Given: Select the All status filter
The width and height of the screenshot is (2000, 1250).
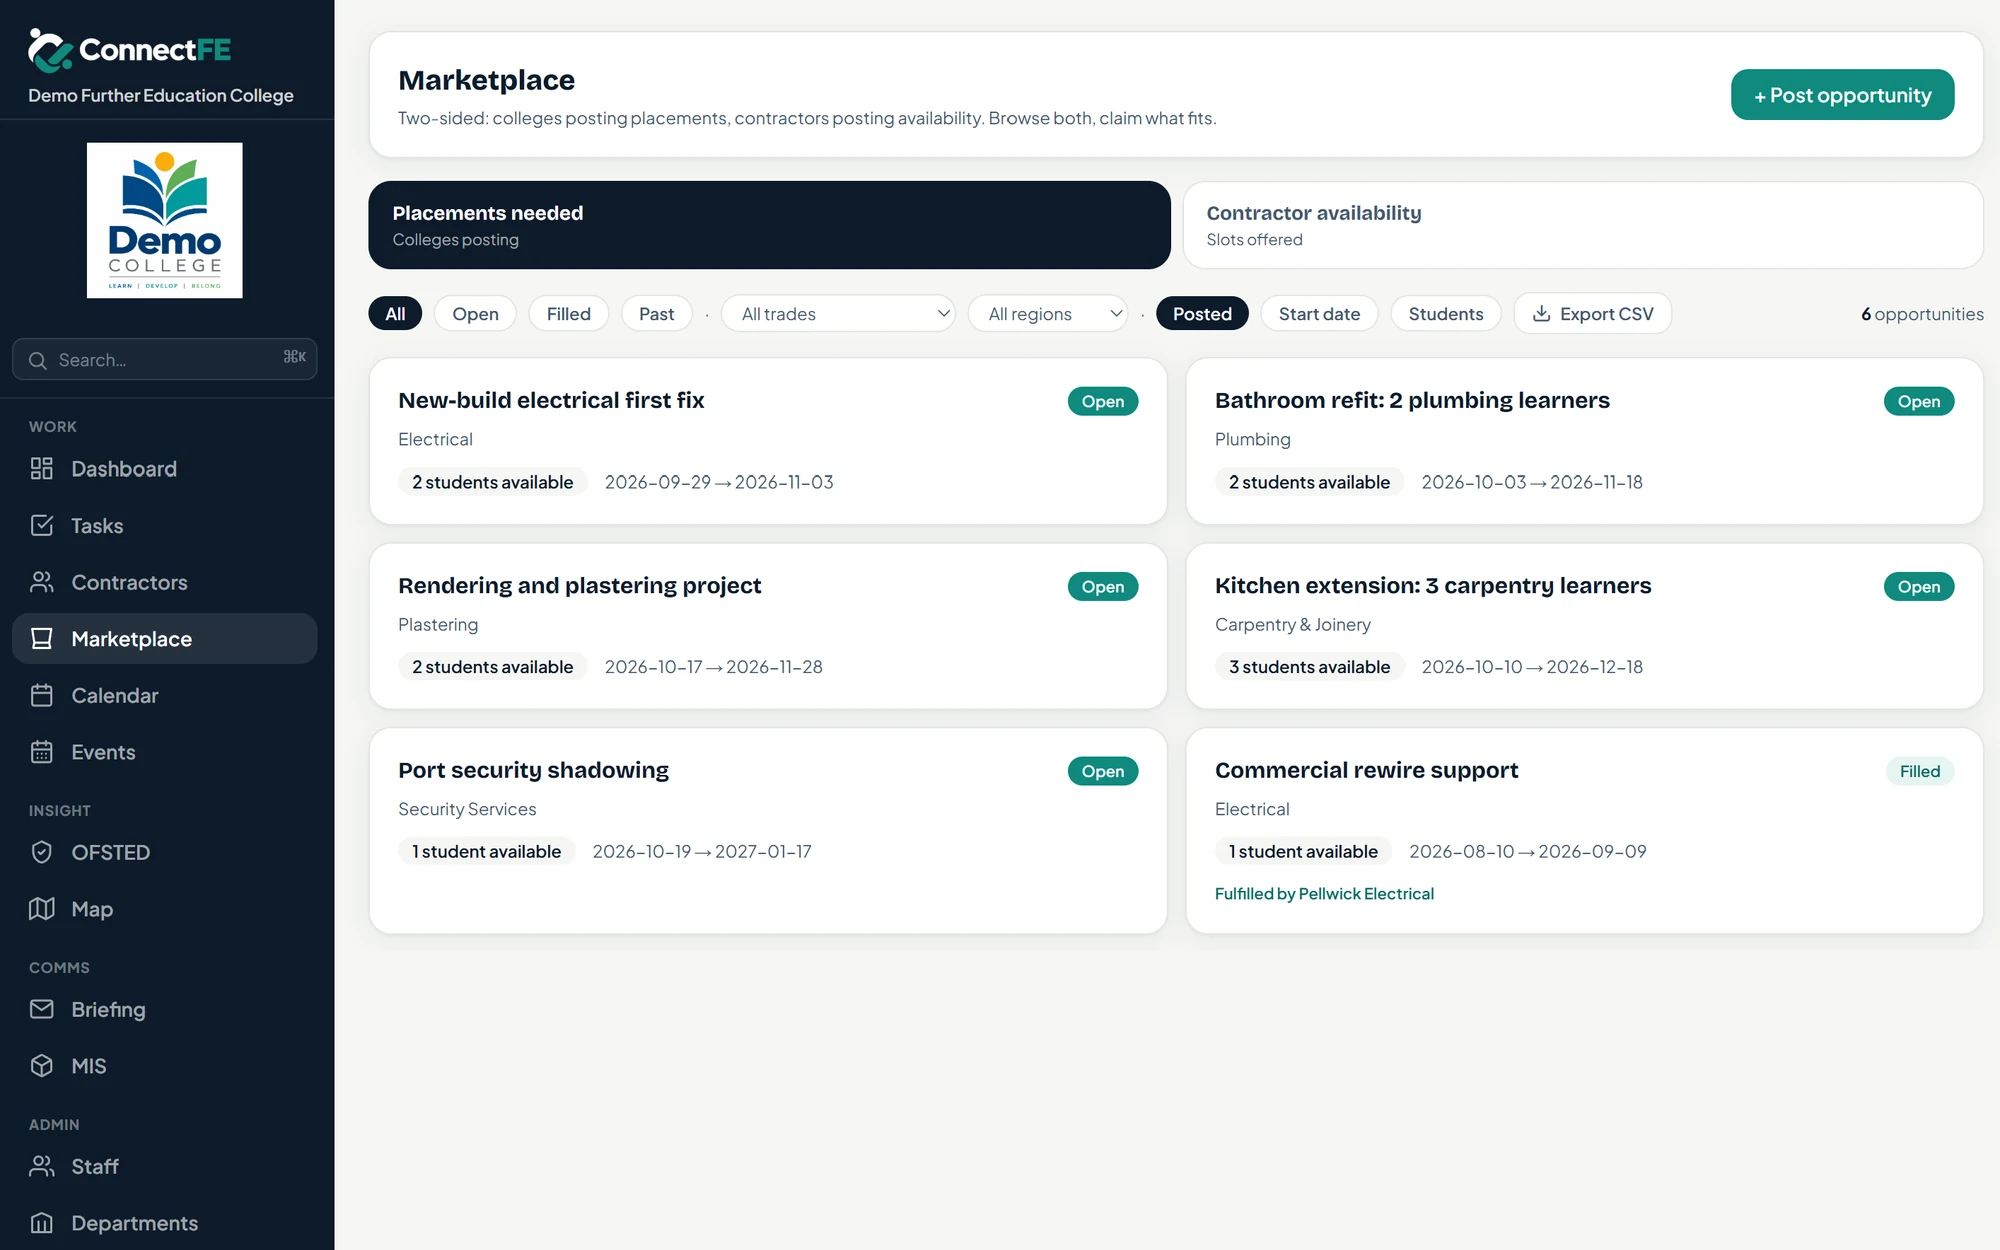Looking at the screenshot, I should click(395, 314).
